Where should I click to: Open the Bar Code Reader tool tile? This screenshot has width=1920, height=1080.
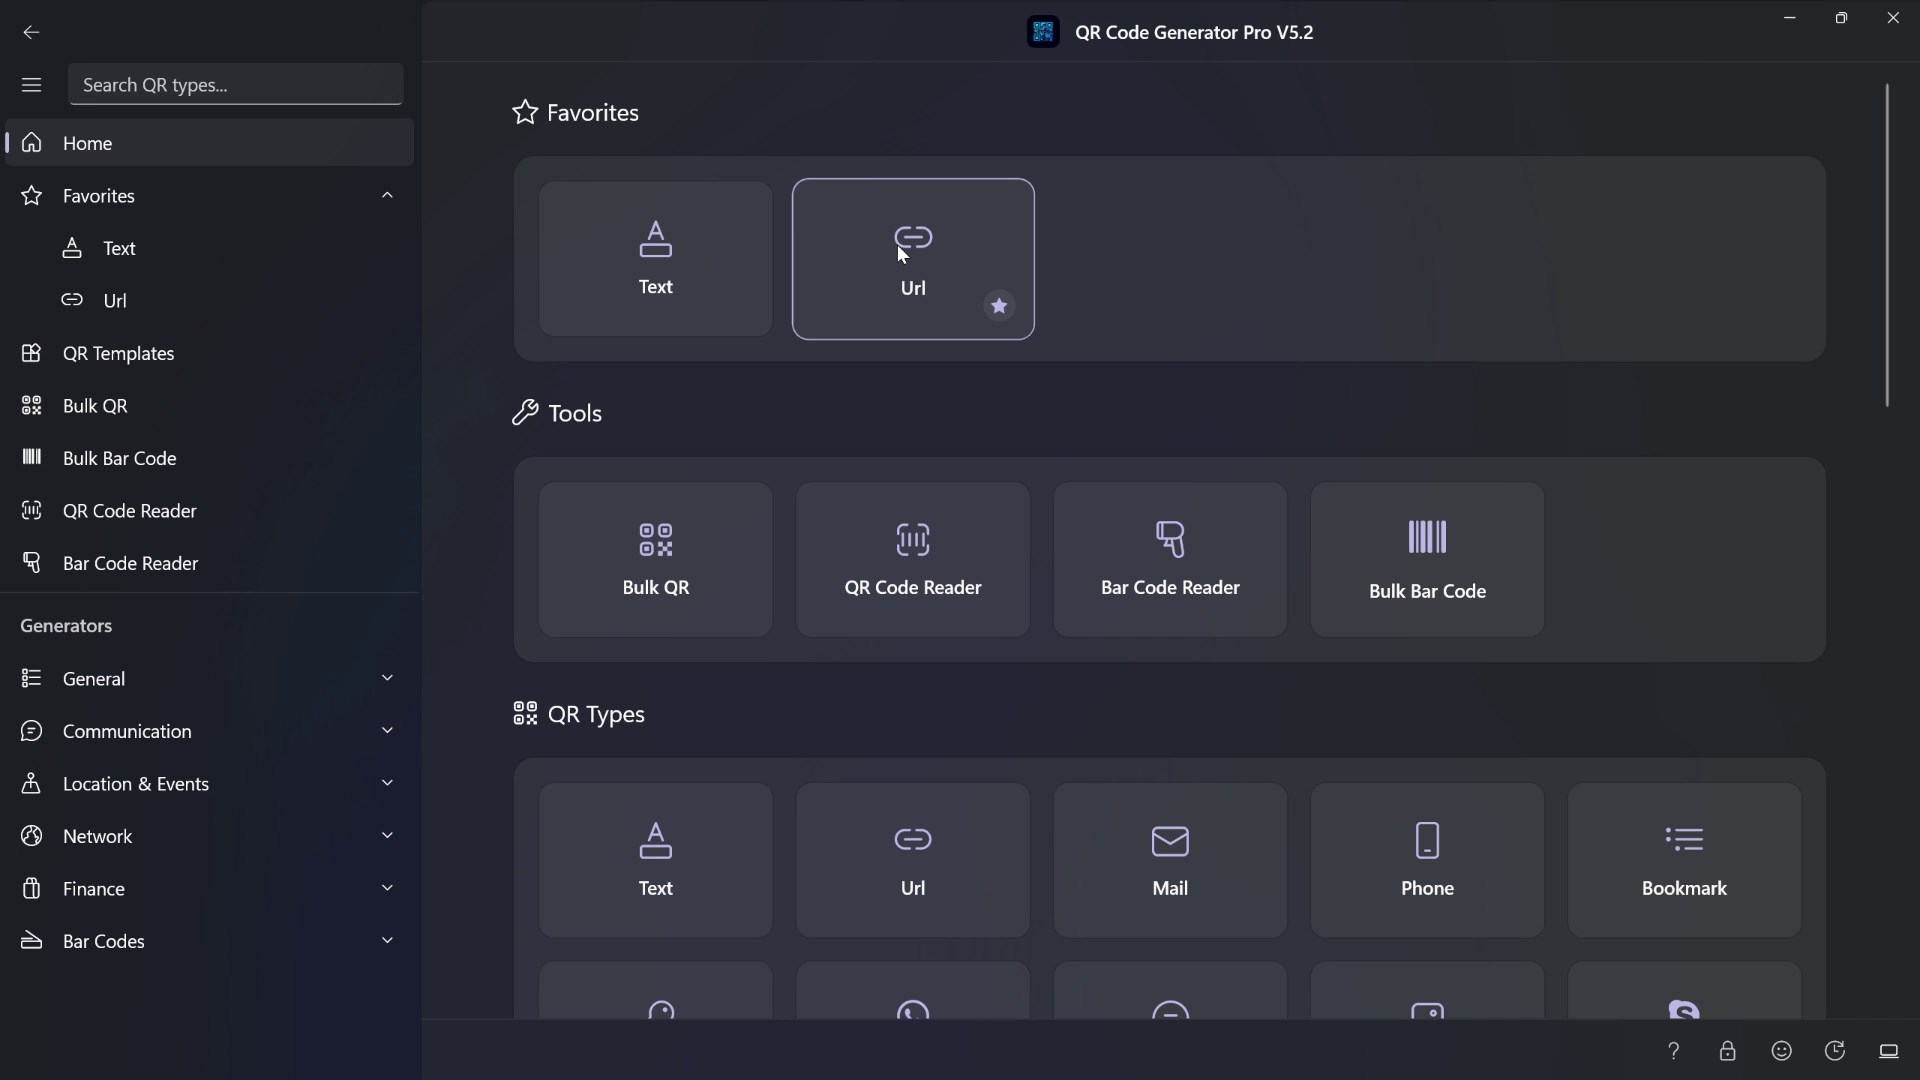click(x=1170, y=560)
